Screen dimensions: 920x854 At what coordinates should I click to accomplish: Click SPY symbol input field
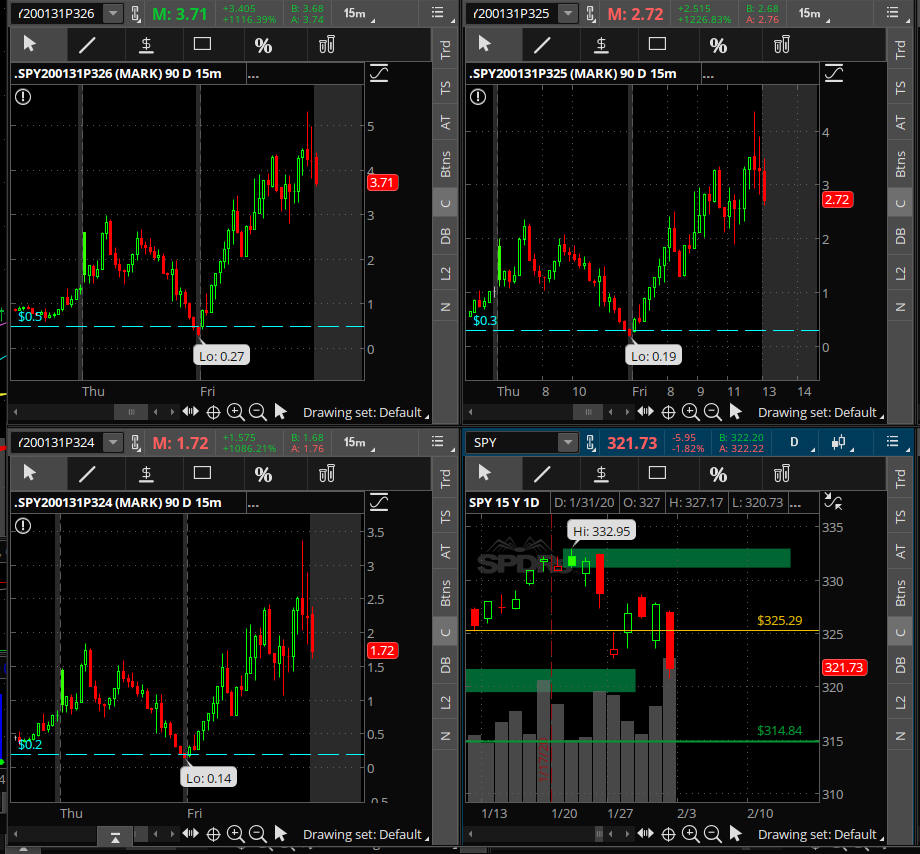tap(512, 442)
